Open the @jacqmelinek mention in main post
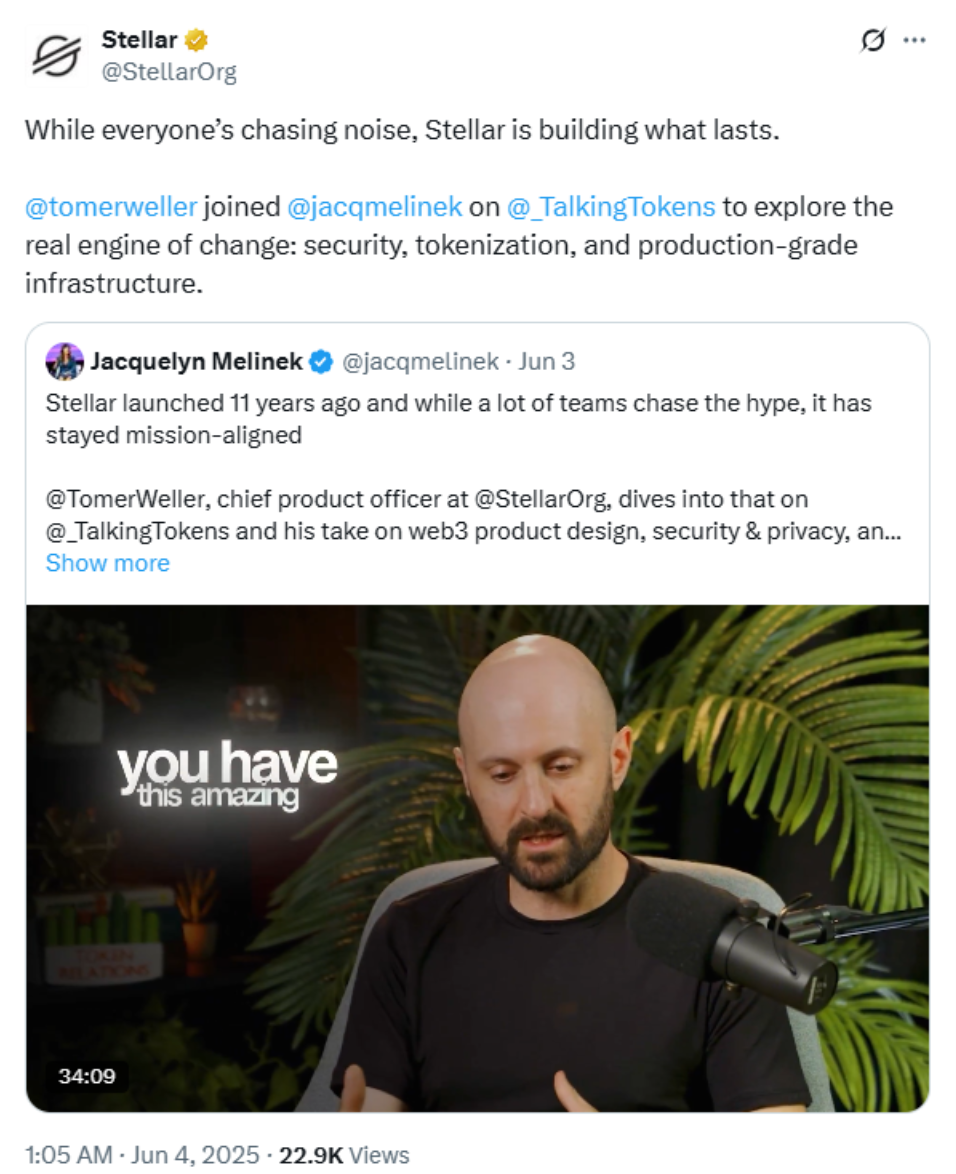 [x=374, y=207]
